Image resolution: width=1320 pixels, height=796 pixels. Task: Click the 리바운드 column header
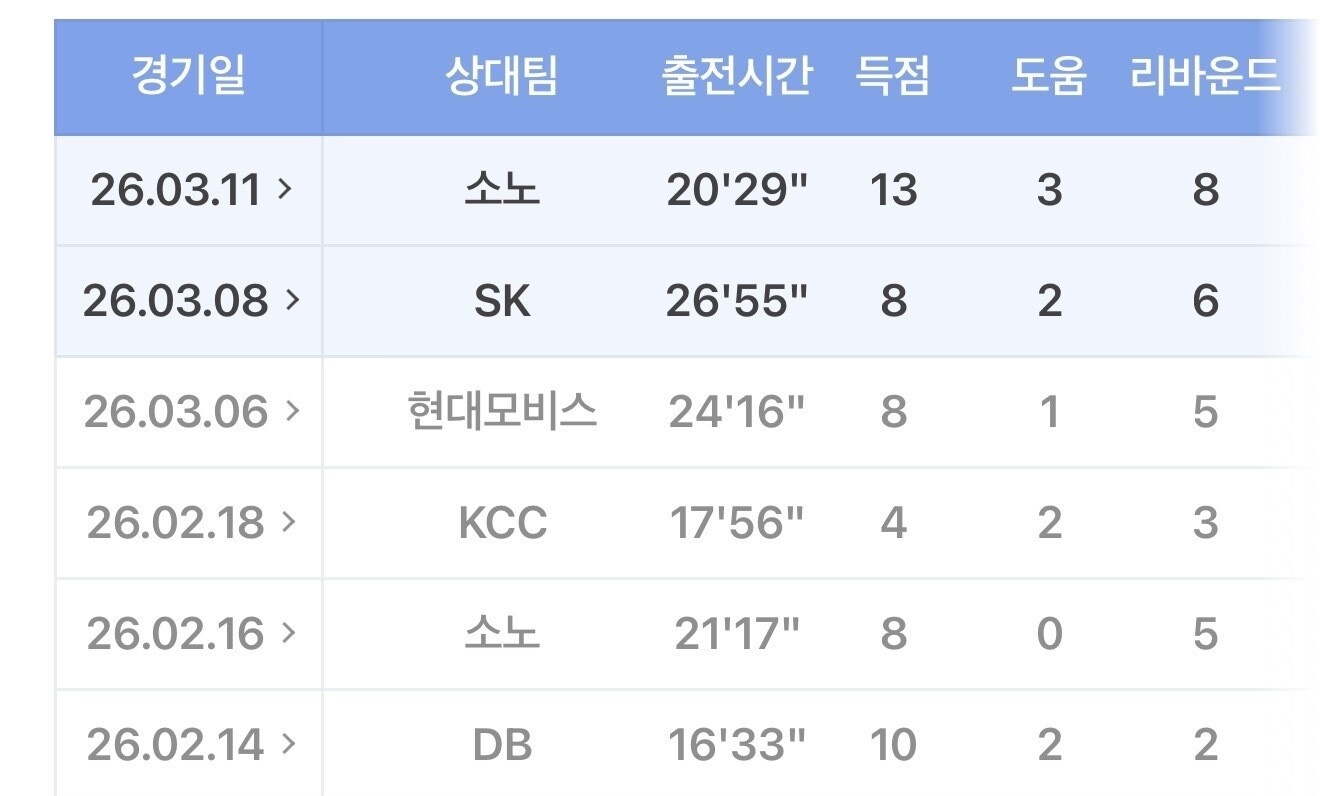(1205, 77)
